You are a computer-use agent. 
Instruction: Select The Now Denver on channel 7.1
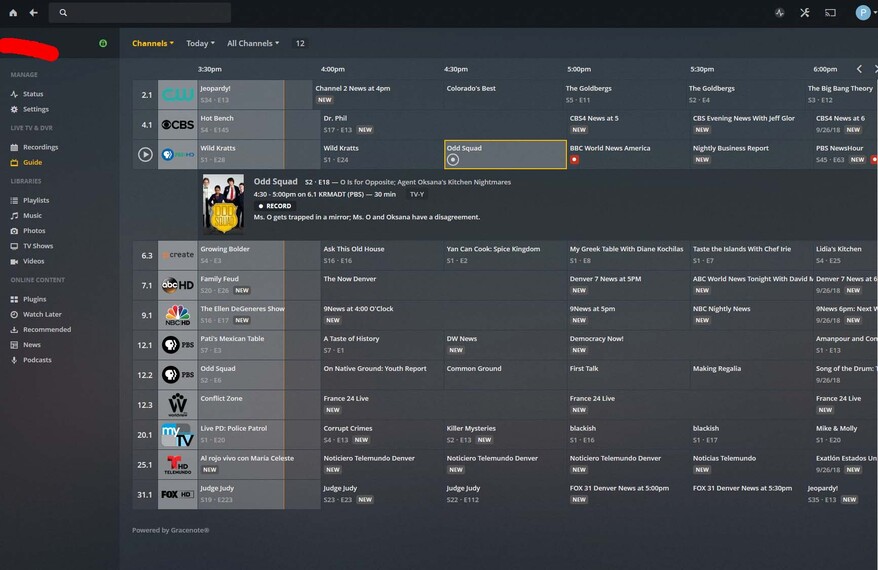pyautogui.click(x=443, y=285)
